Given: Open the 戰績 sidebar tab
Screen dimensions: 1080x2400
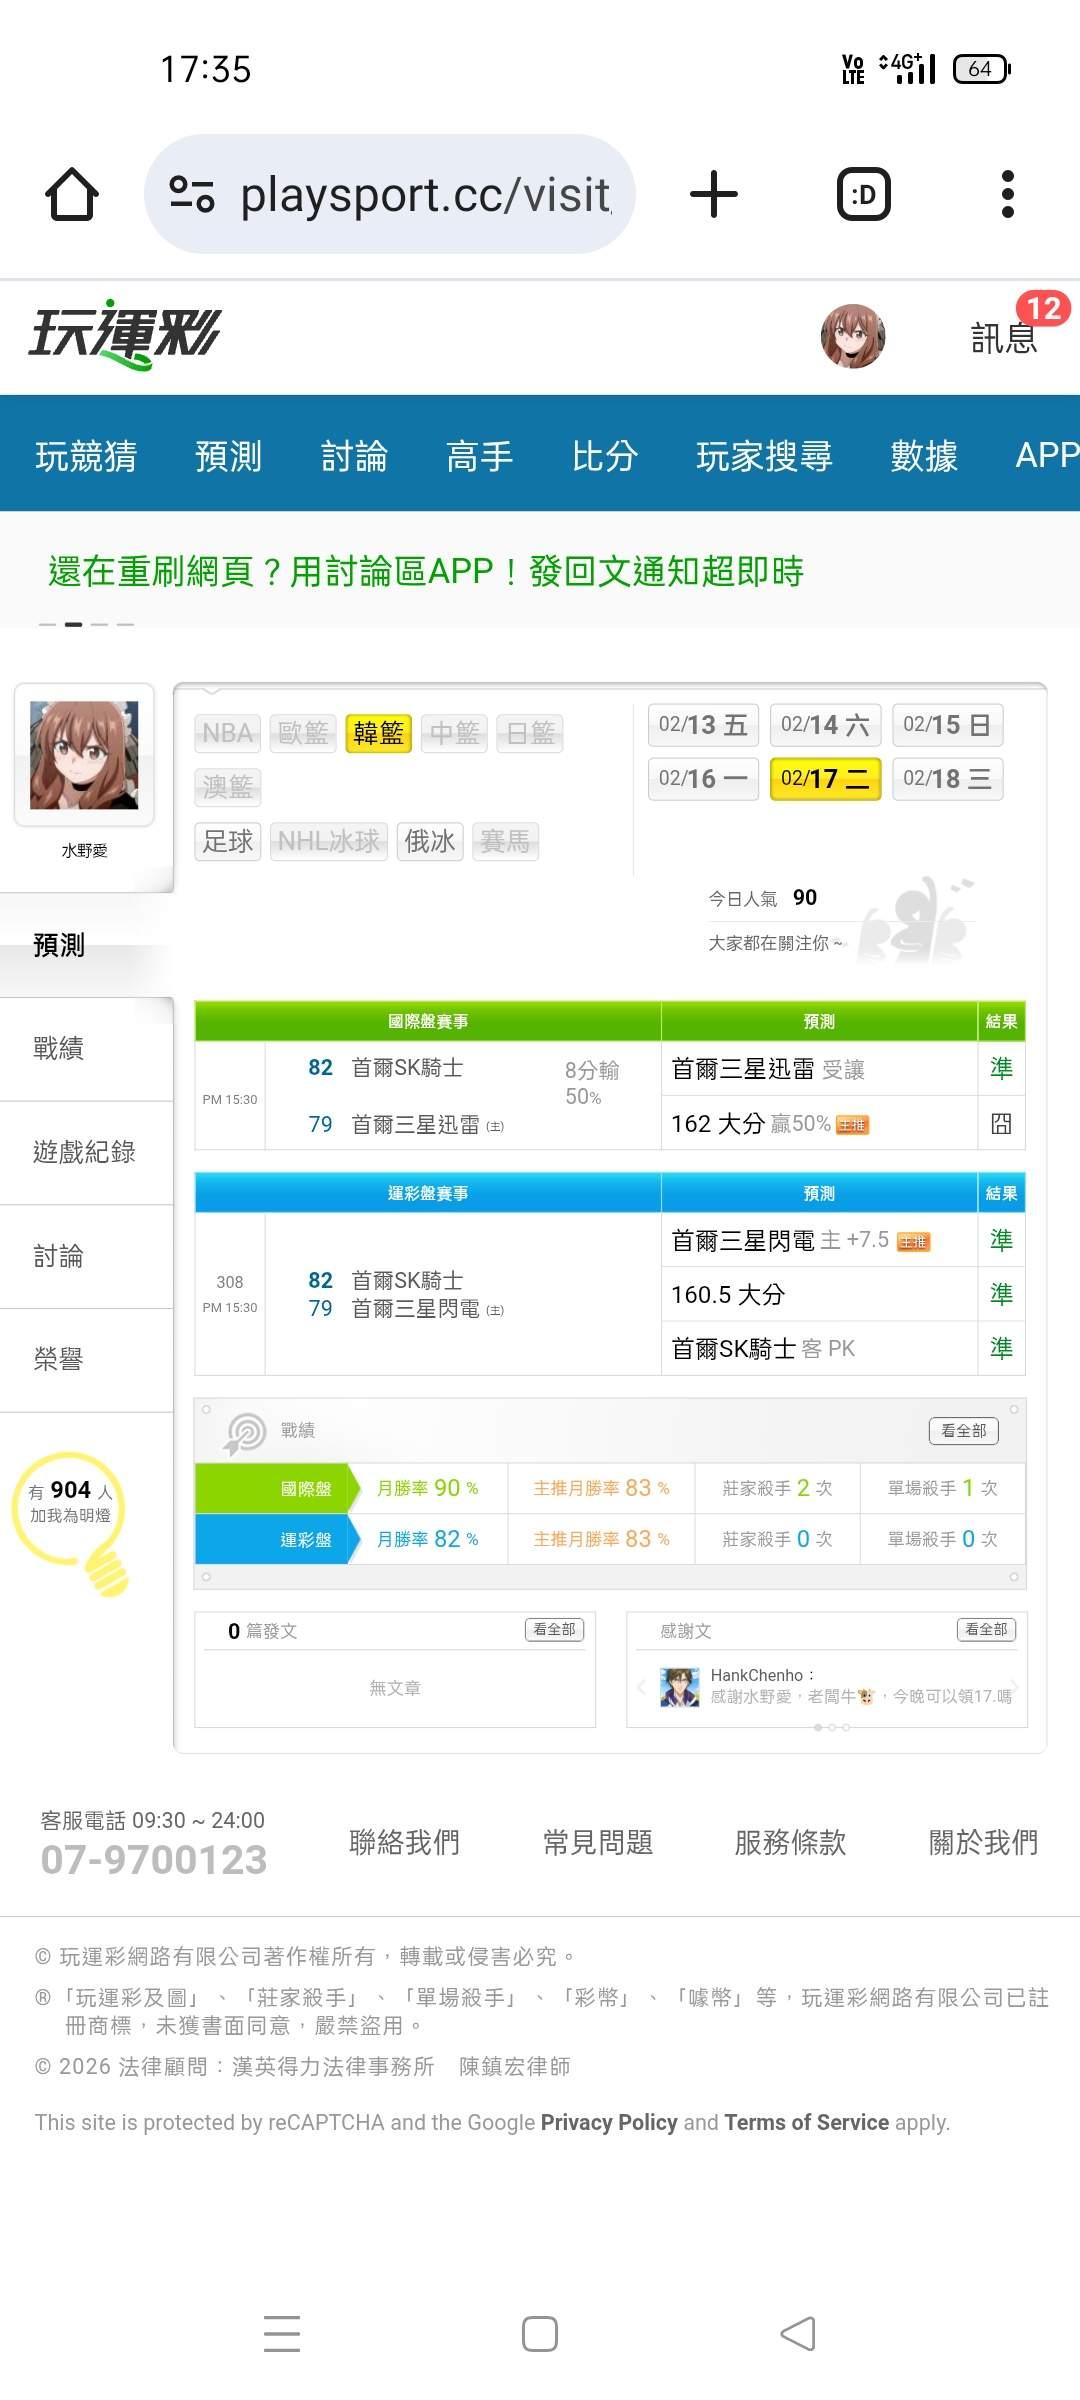Looking at the screenshot, I should point(87,1049).
